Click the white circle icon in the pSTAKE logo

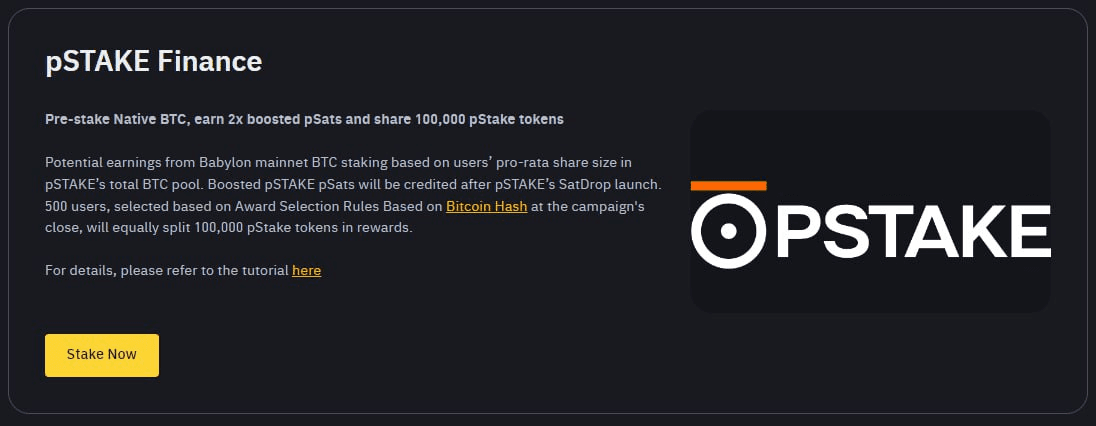pyautogui.click(x=728, y=231)
